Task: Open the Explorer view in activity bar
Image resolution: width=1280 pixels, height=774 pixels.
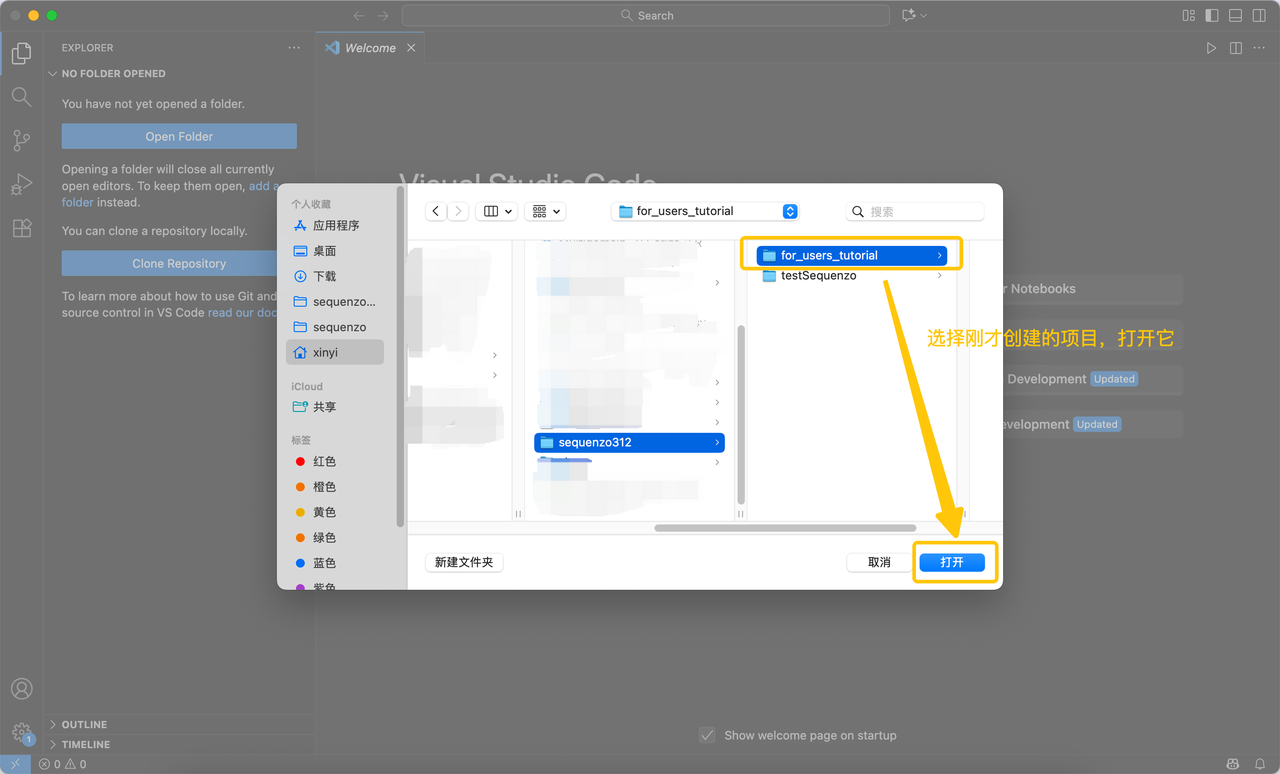Action: pos(21,54)
